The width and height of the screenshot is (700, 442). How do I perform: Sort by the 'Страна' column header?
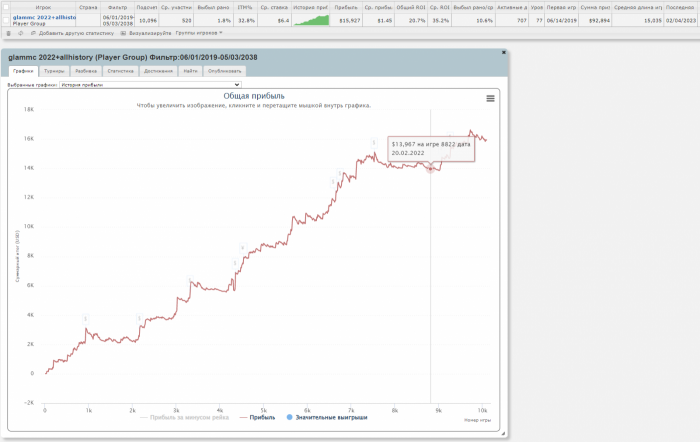(x=88, y=8)
